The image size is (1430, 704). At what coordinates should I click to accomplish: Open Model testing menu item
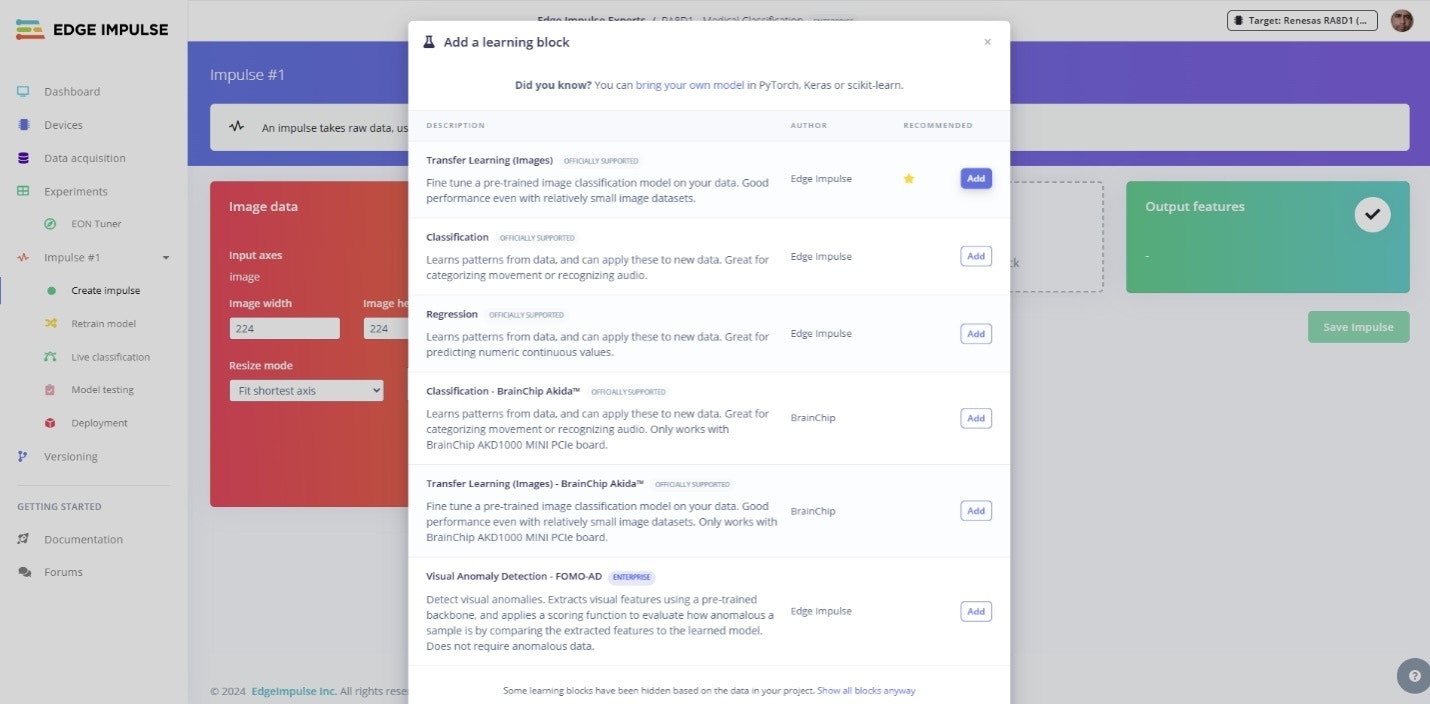(x=102, y=390)
